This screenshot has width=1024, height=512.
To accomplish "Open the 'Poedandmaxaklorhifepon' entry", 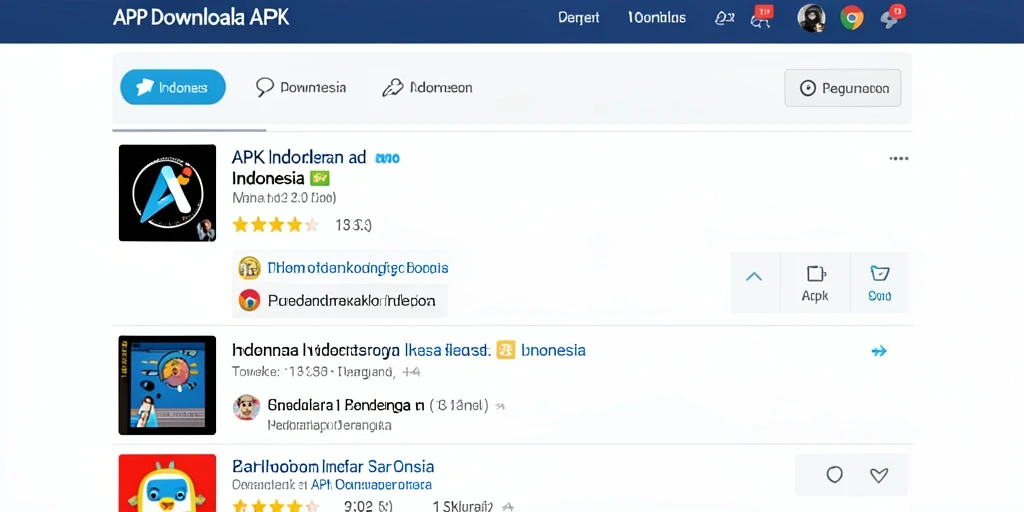I will coord(351,301).
